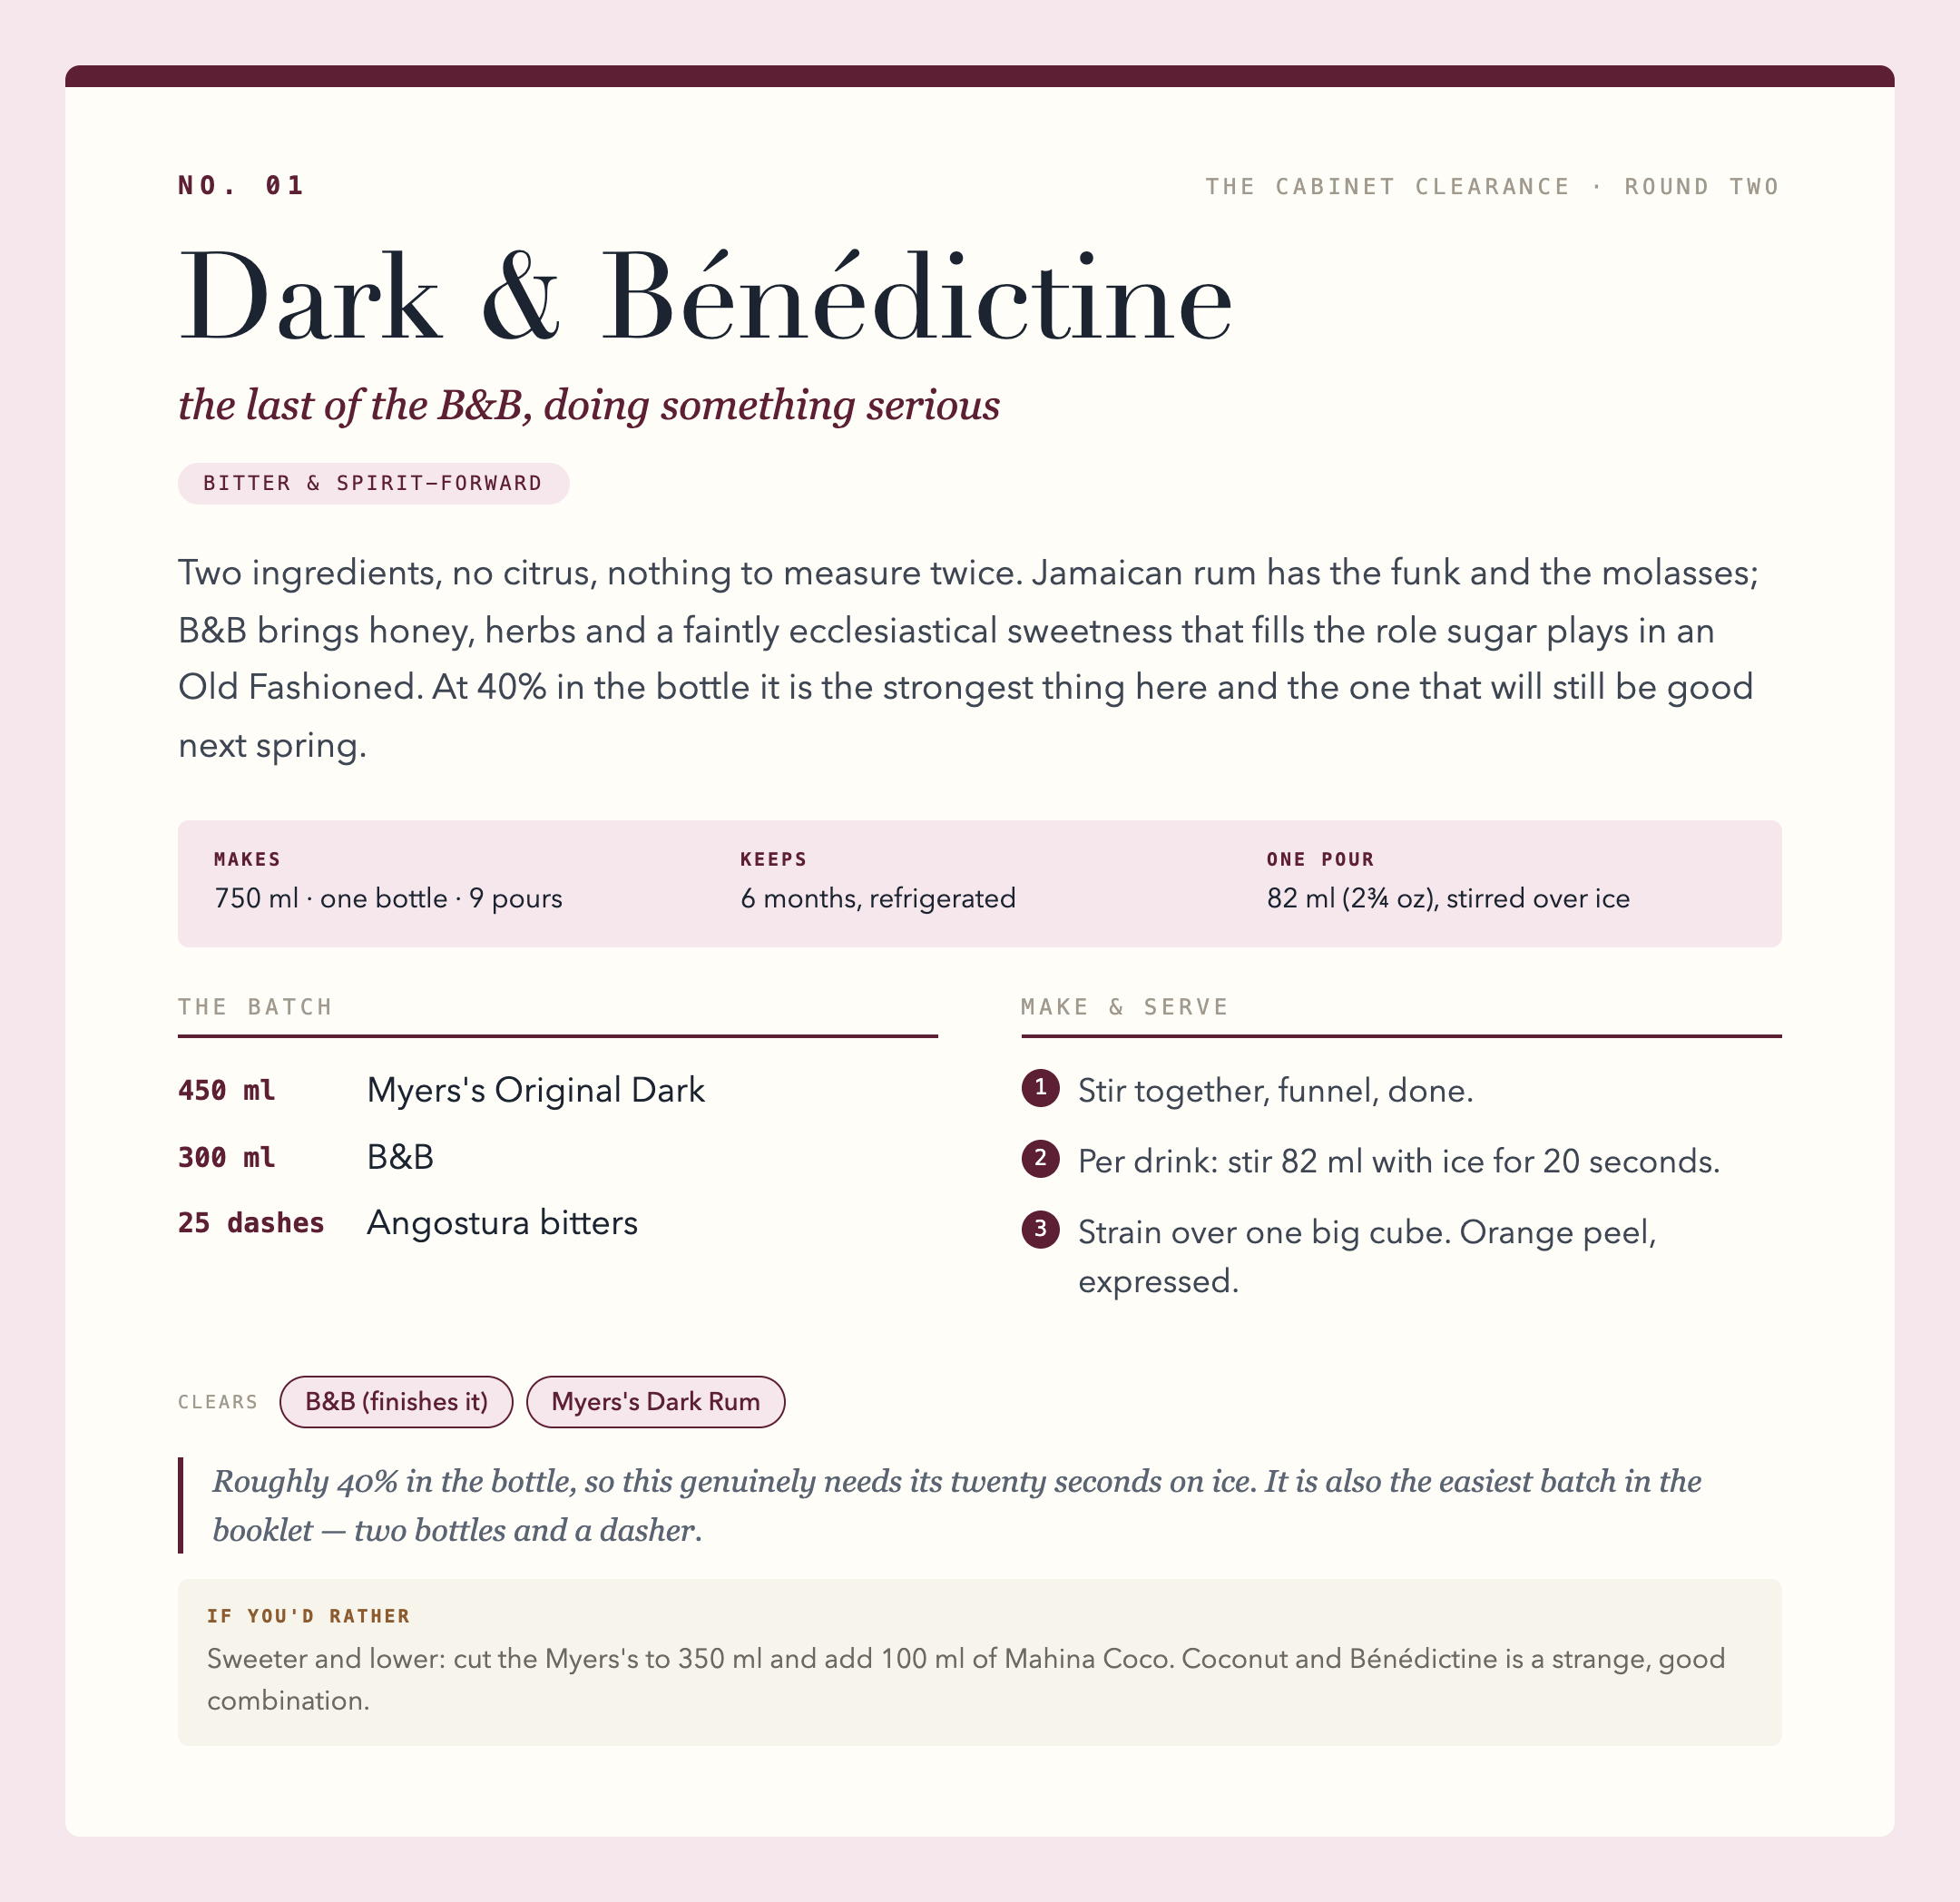Screen dimensions: 1960x1902
Task: Click the 25 dashes Angostura bitters row
Action: coord(558,1223)
